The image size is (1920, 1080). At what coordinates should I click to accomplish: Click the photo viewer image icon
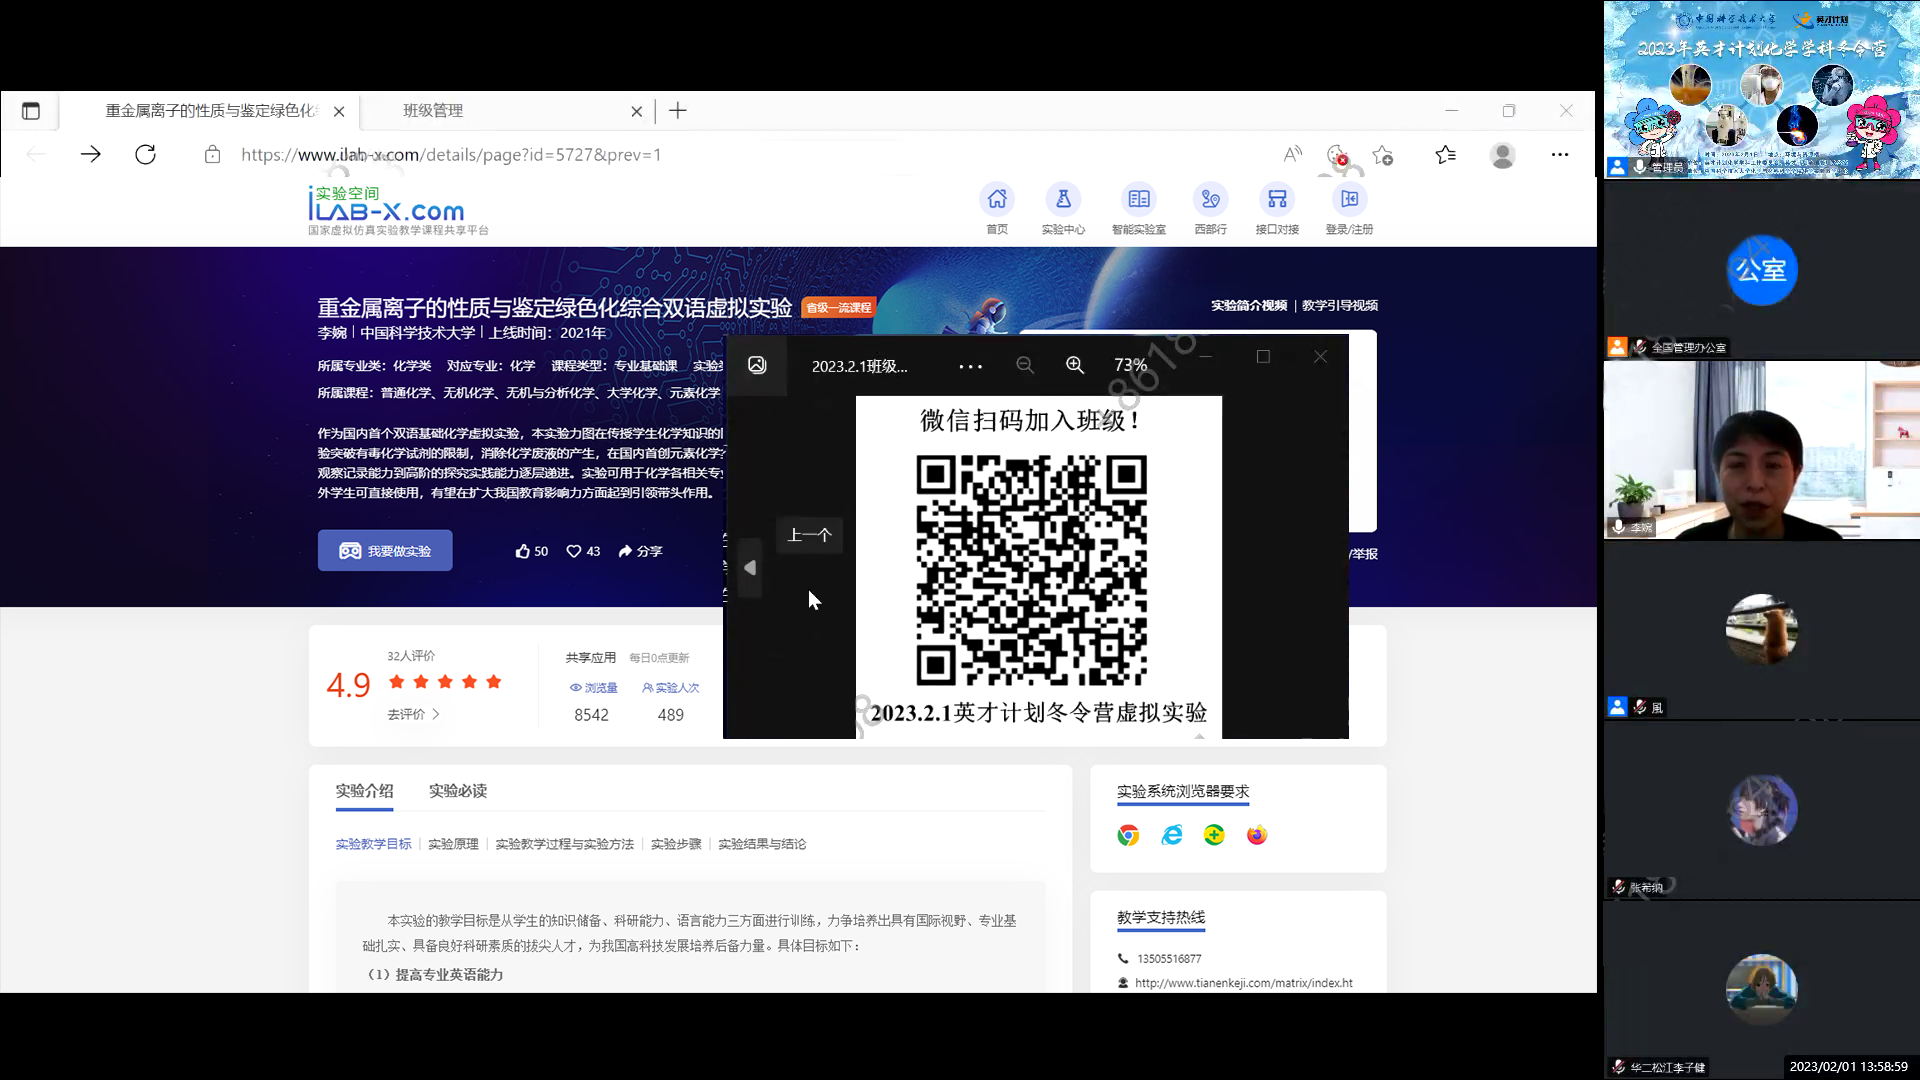click(x=757, y=365)
